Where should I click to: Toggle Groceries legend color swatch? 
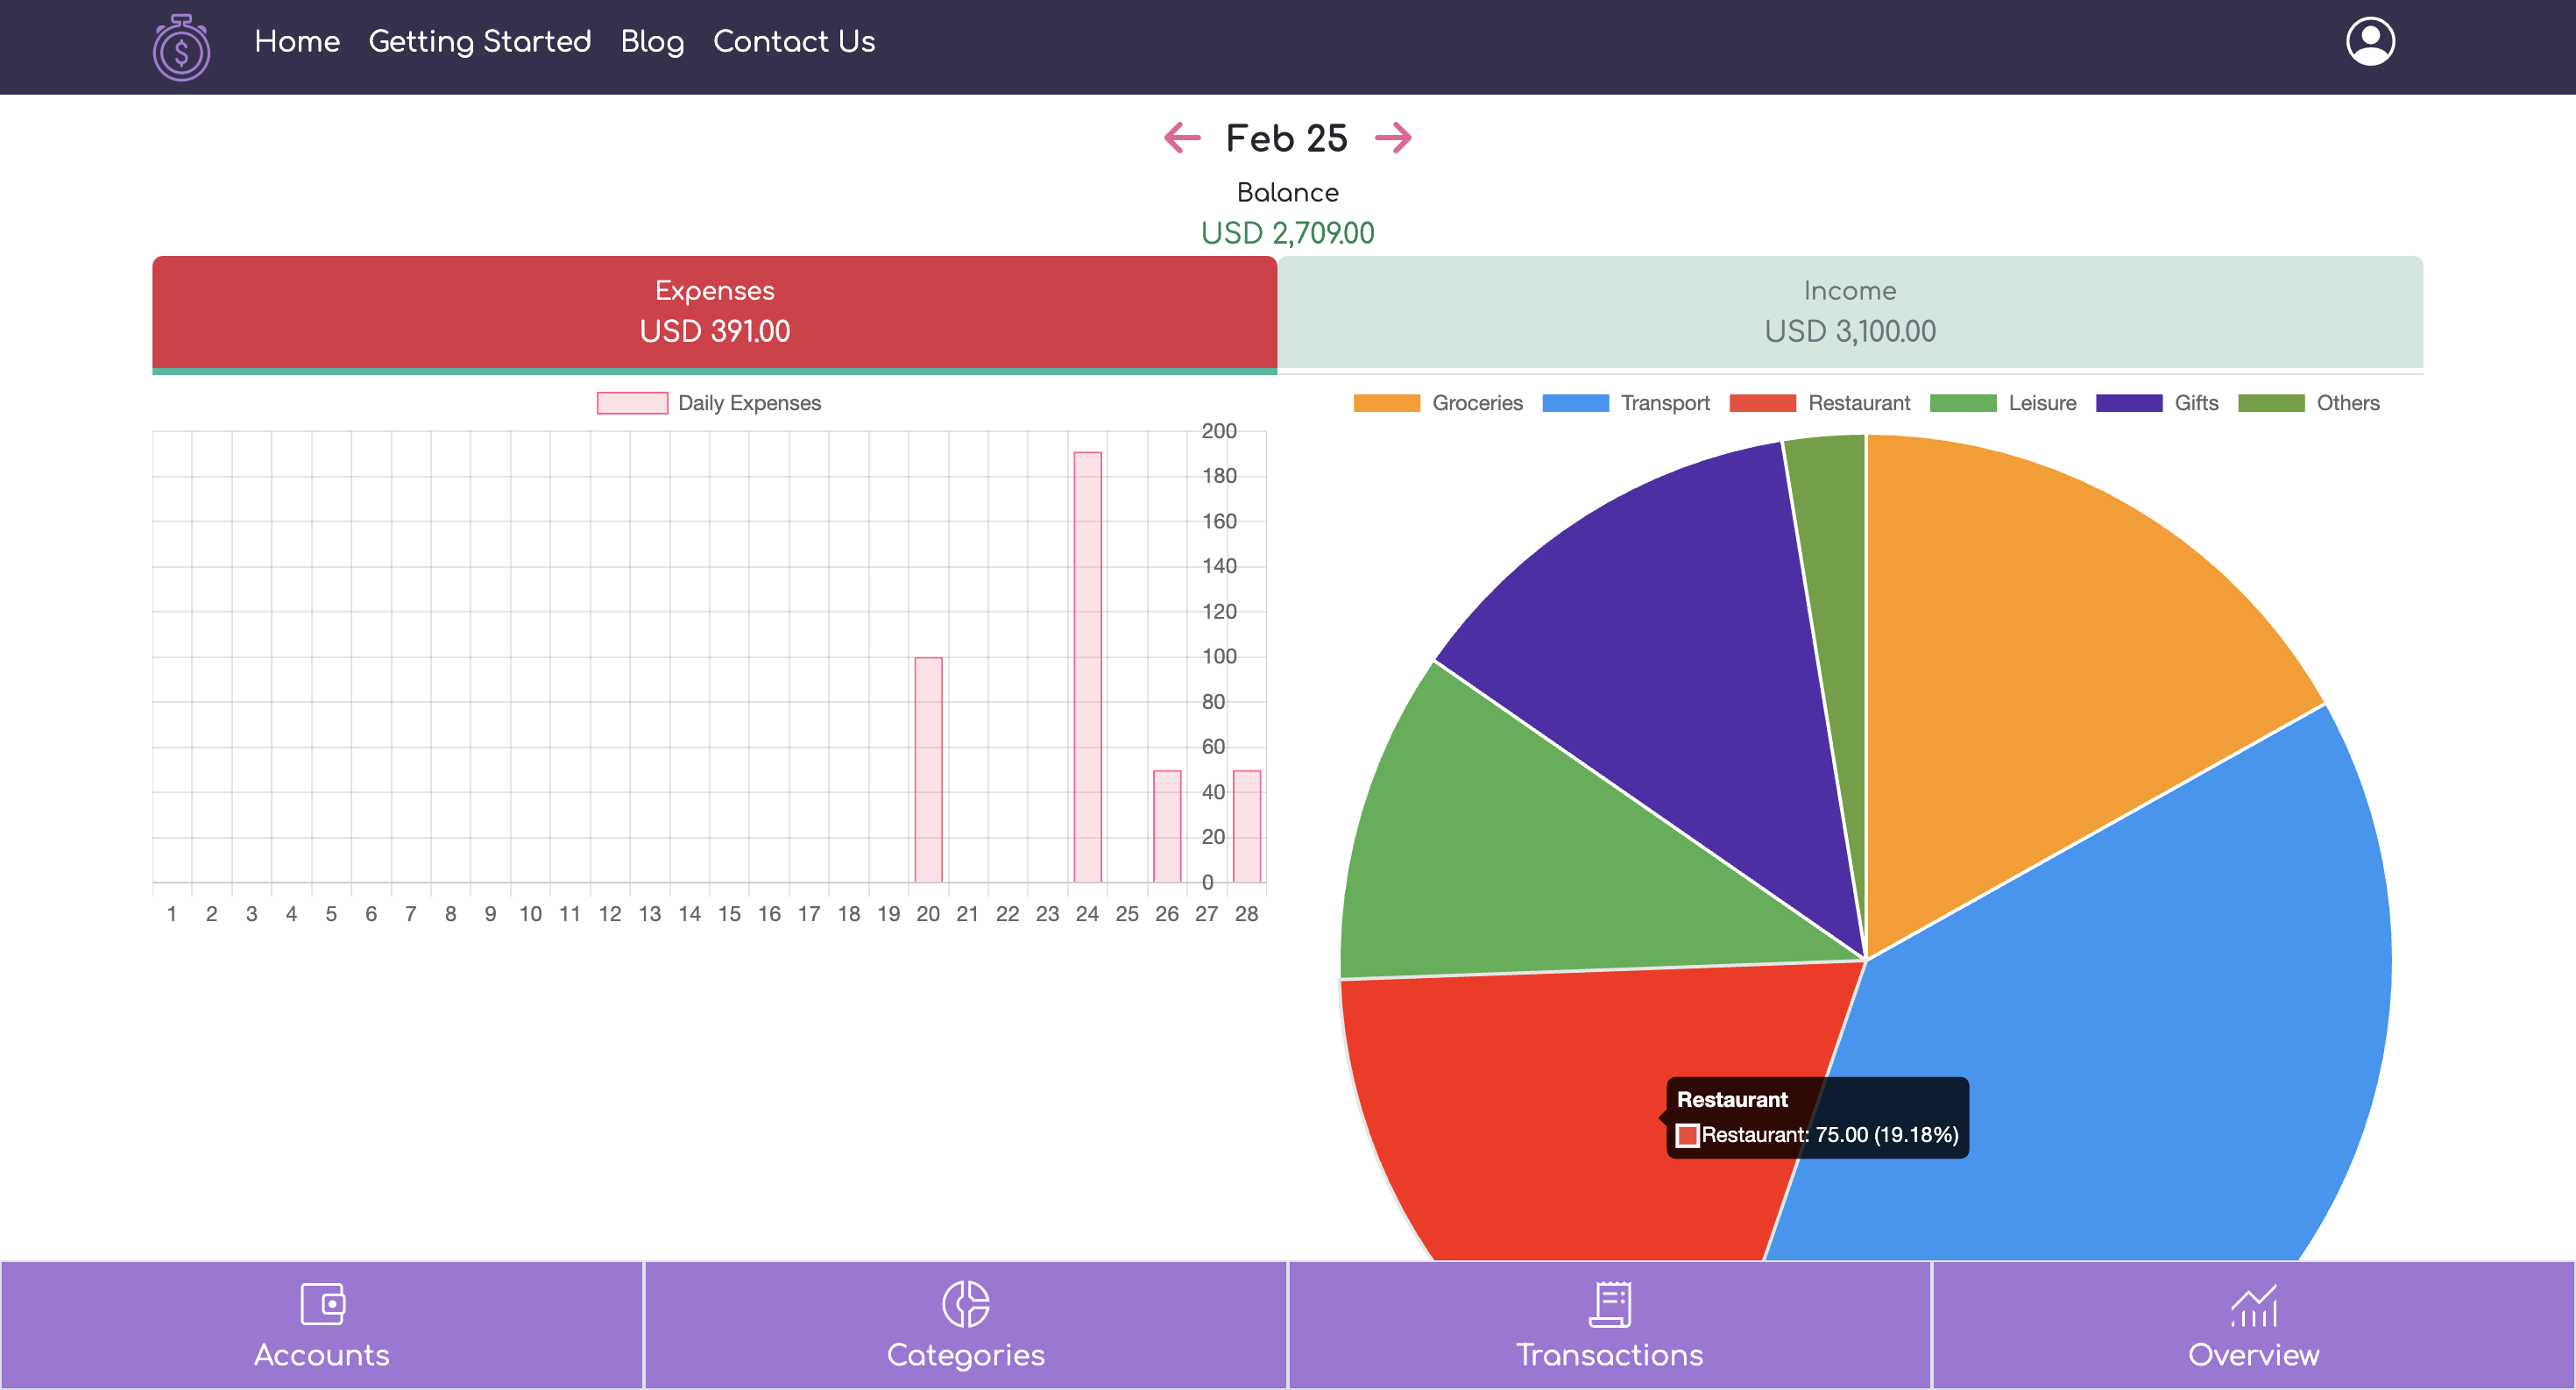pos(1386,403)
